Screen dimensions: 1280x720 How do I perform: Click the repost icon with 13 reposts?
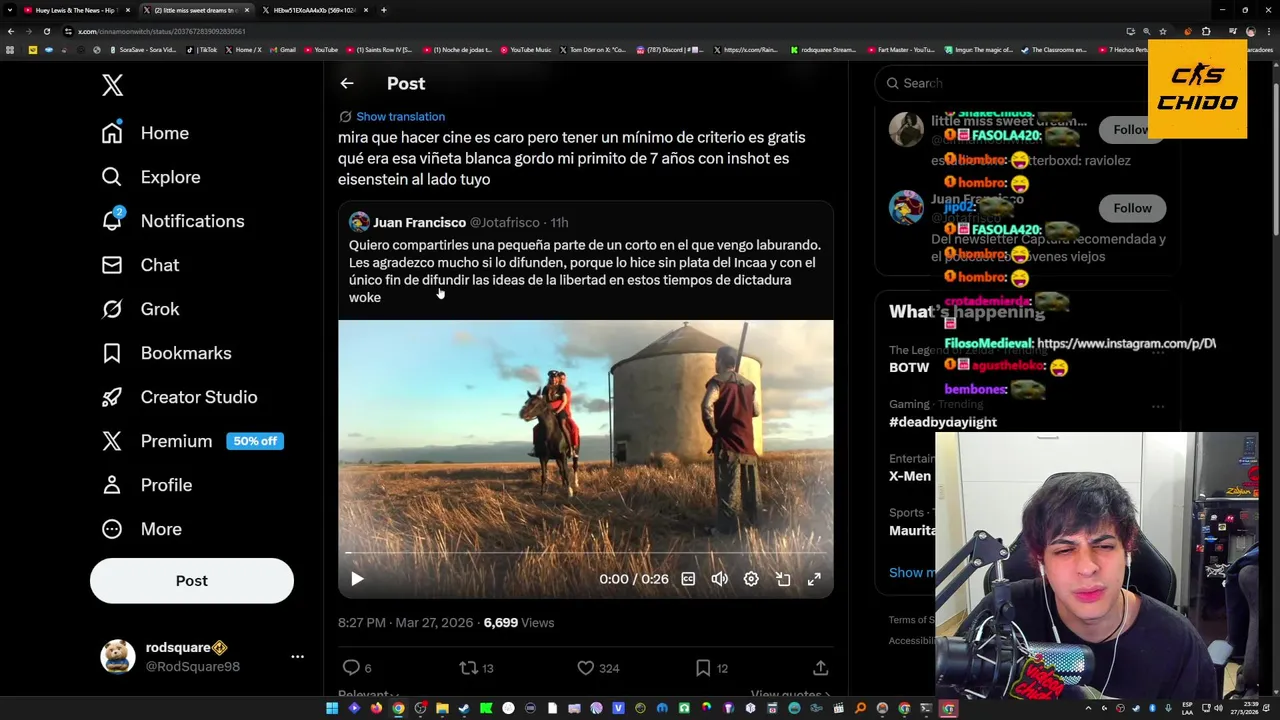tap(468, 668)
